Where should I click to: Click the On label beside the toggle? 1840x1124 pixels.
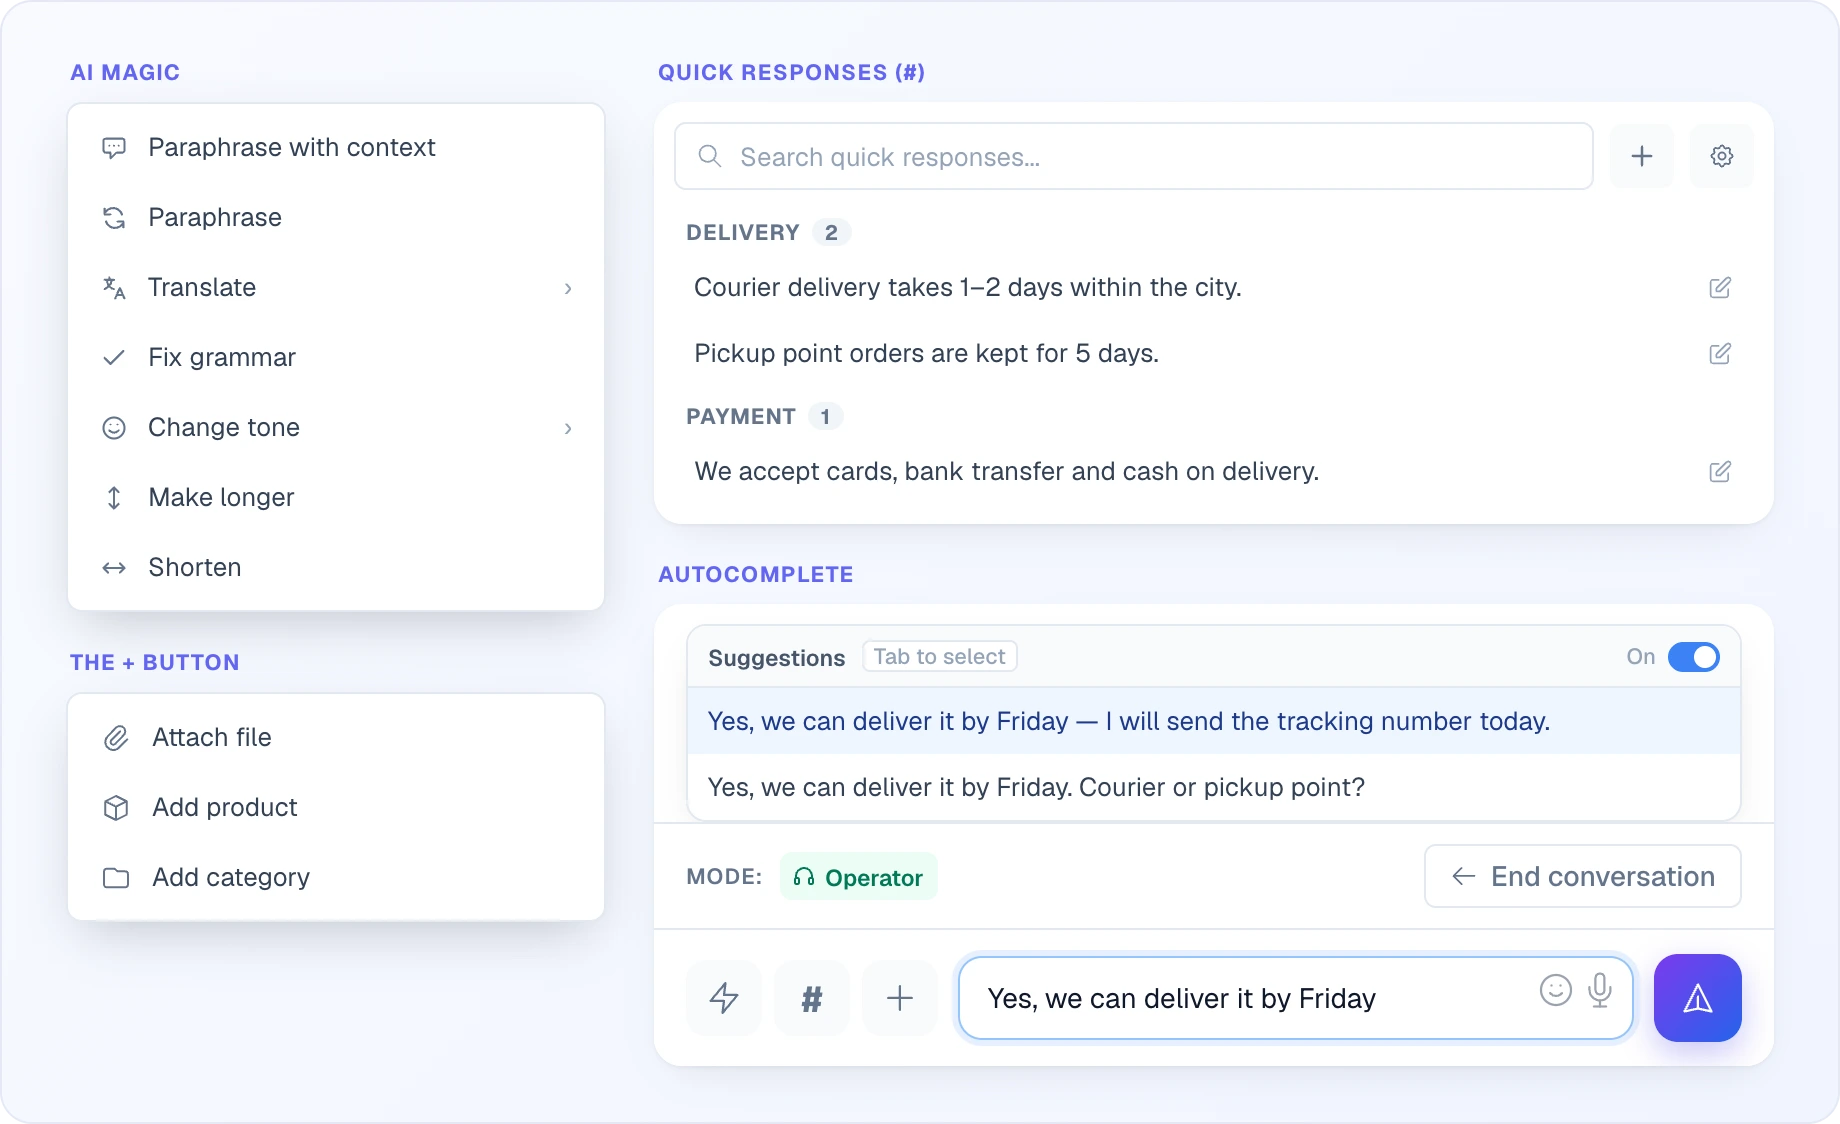[x=1641, y=657]
